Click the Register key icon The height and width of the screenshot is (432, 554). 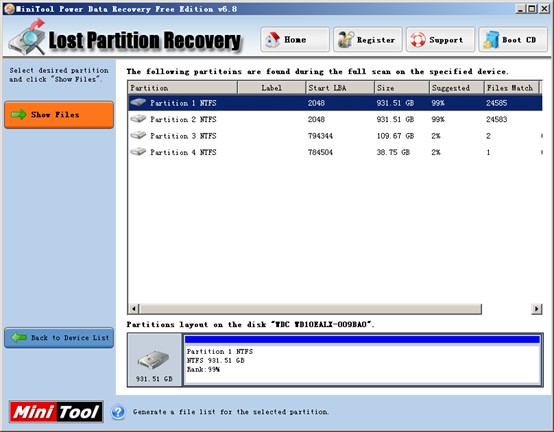[346, 40]
